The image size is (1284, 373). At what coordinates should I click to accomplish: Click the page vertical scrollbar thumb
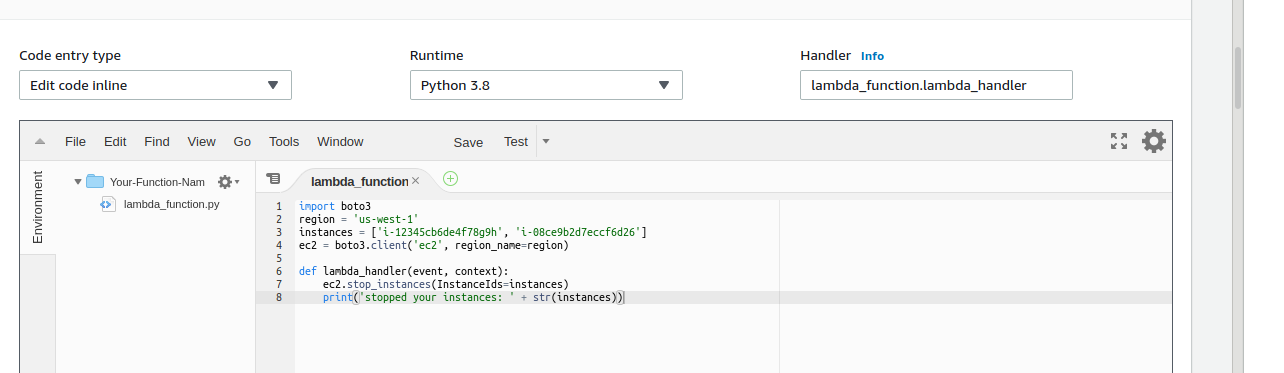click(x=1238, y=78)
